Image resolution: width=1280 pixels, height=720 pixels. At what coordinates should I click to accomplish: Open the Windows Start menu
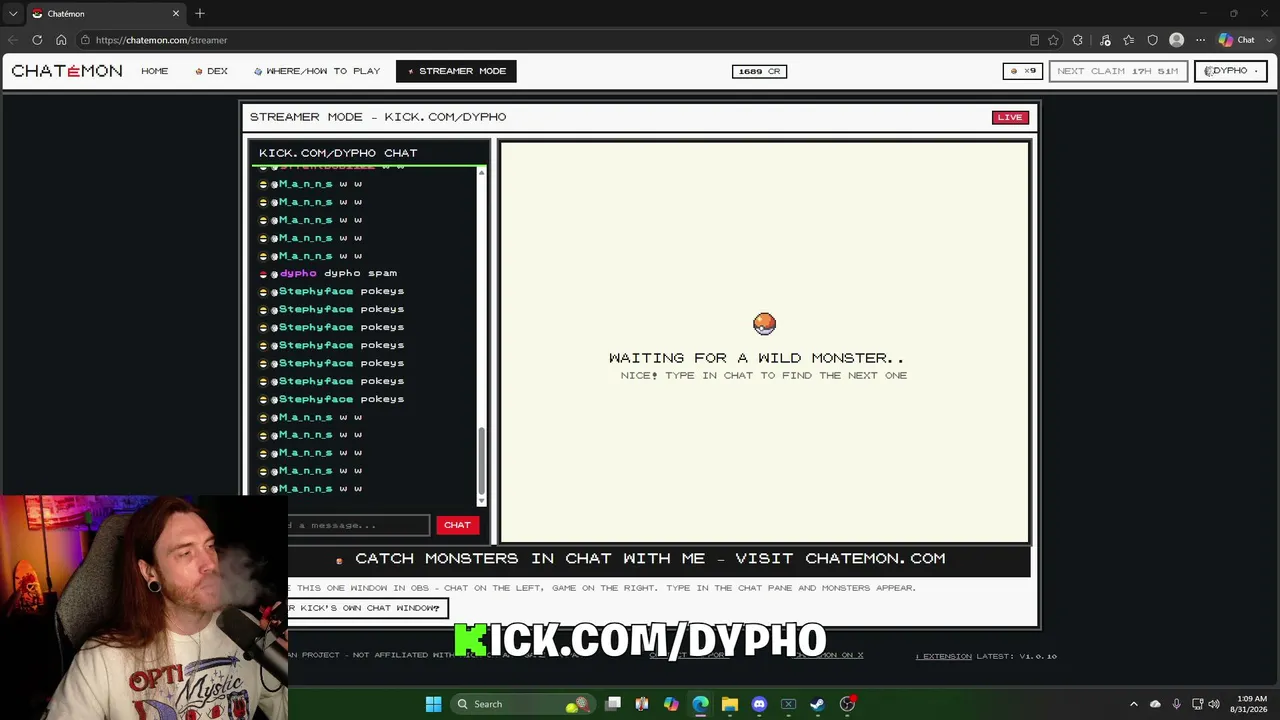pyautogui.click(x=433, y=704)
